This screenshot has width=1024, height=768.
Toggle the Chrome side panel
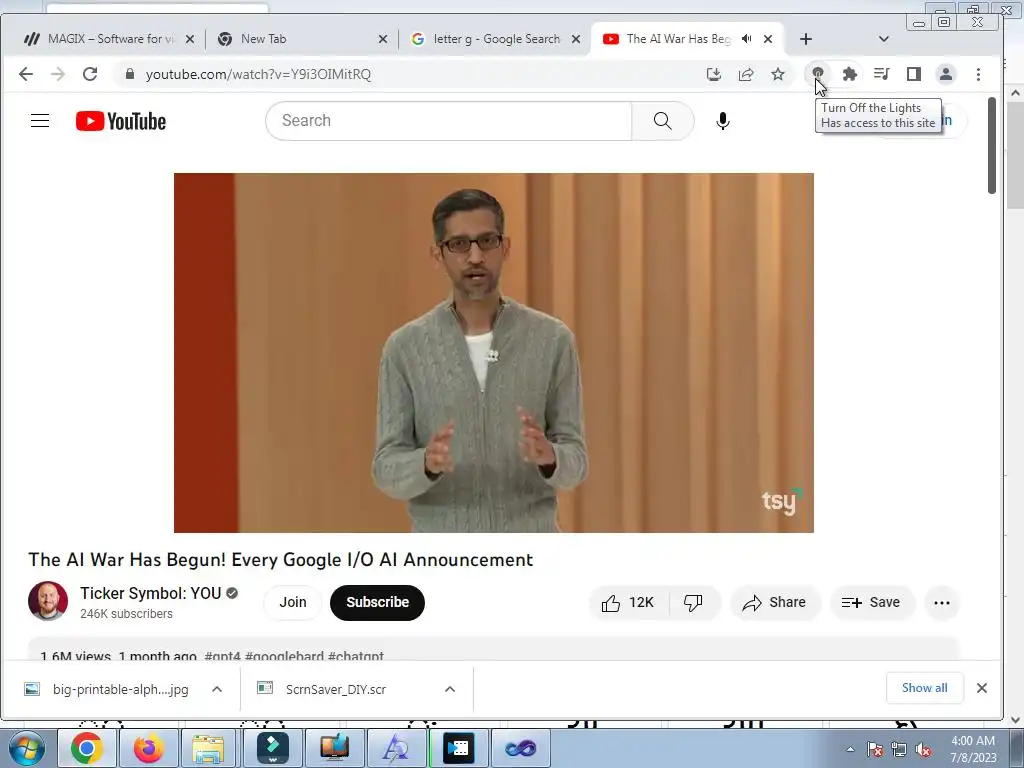coord(914,74)
